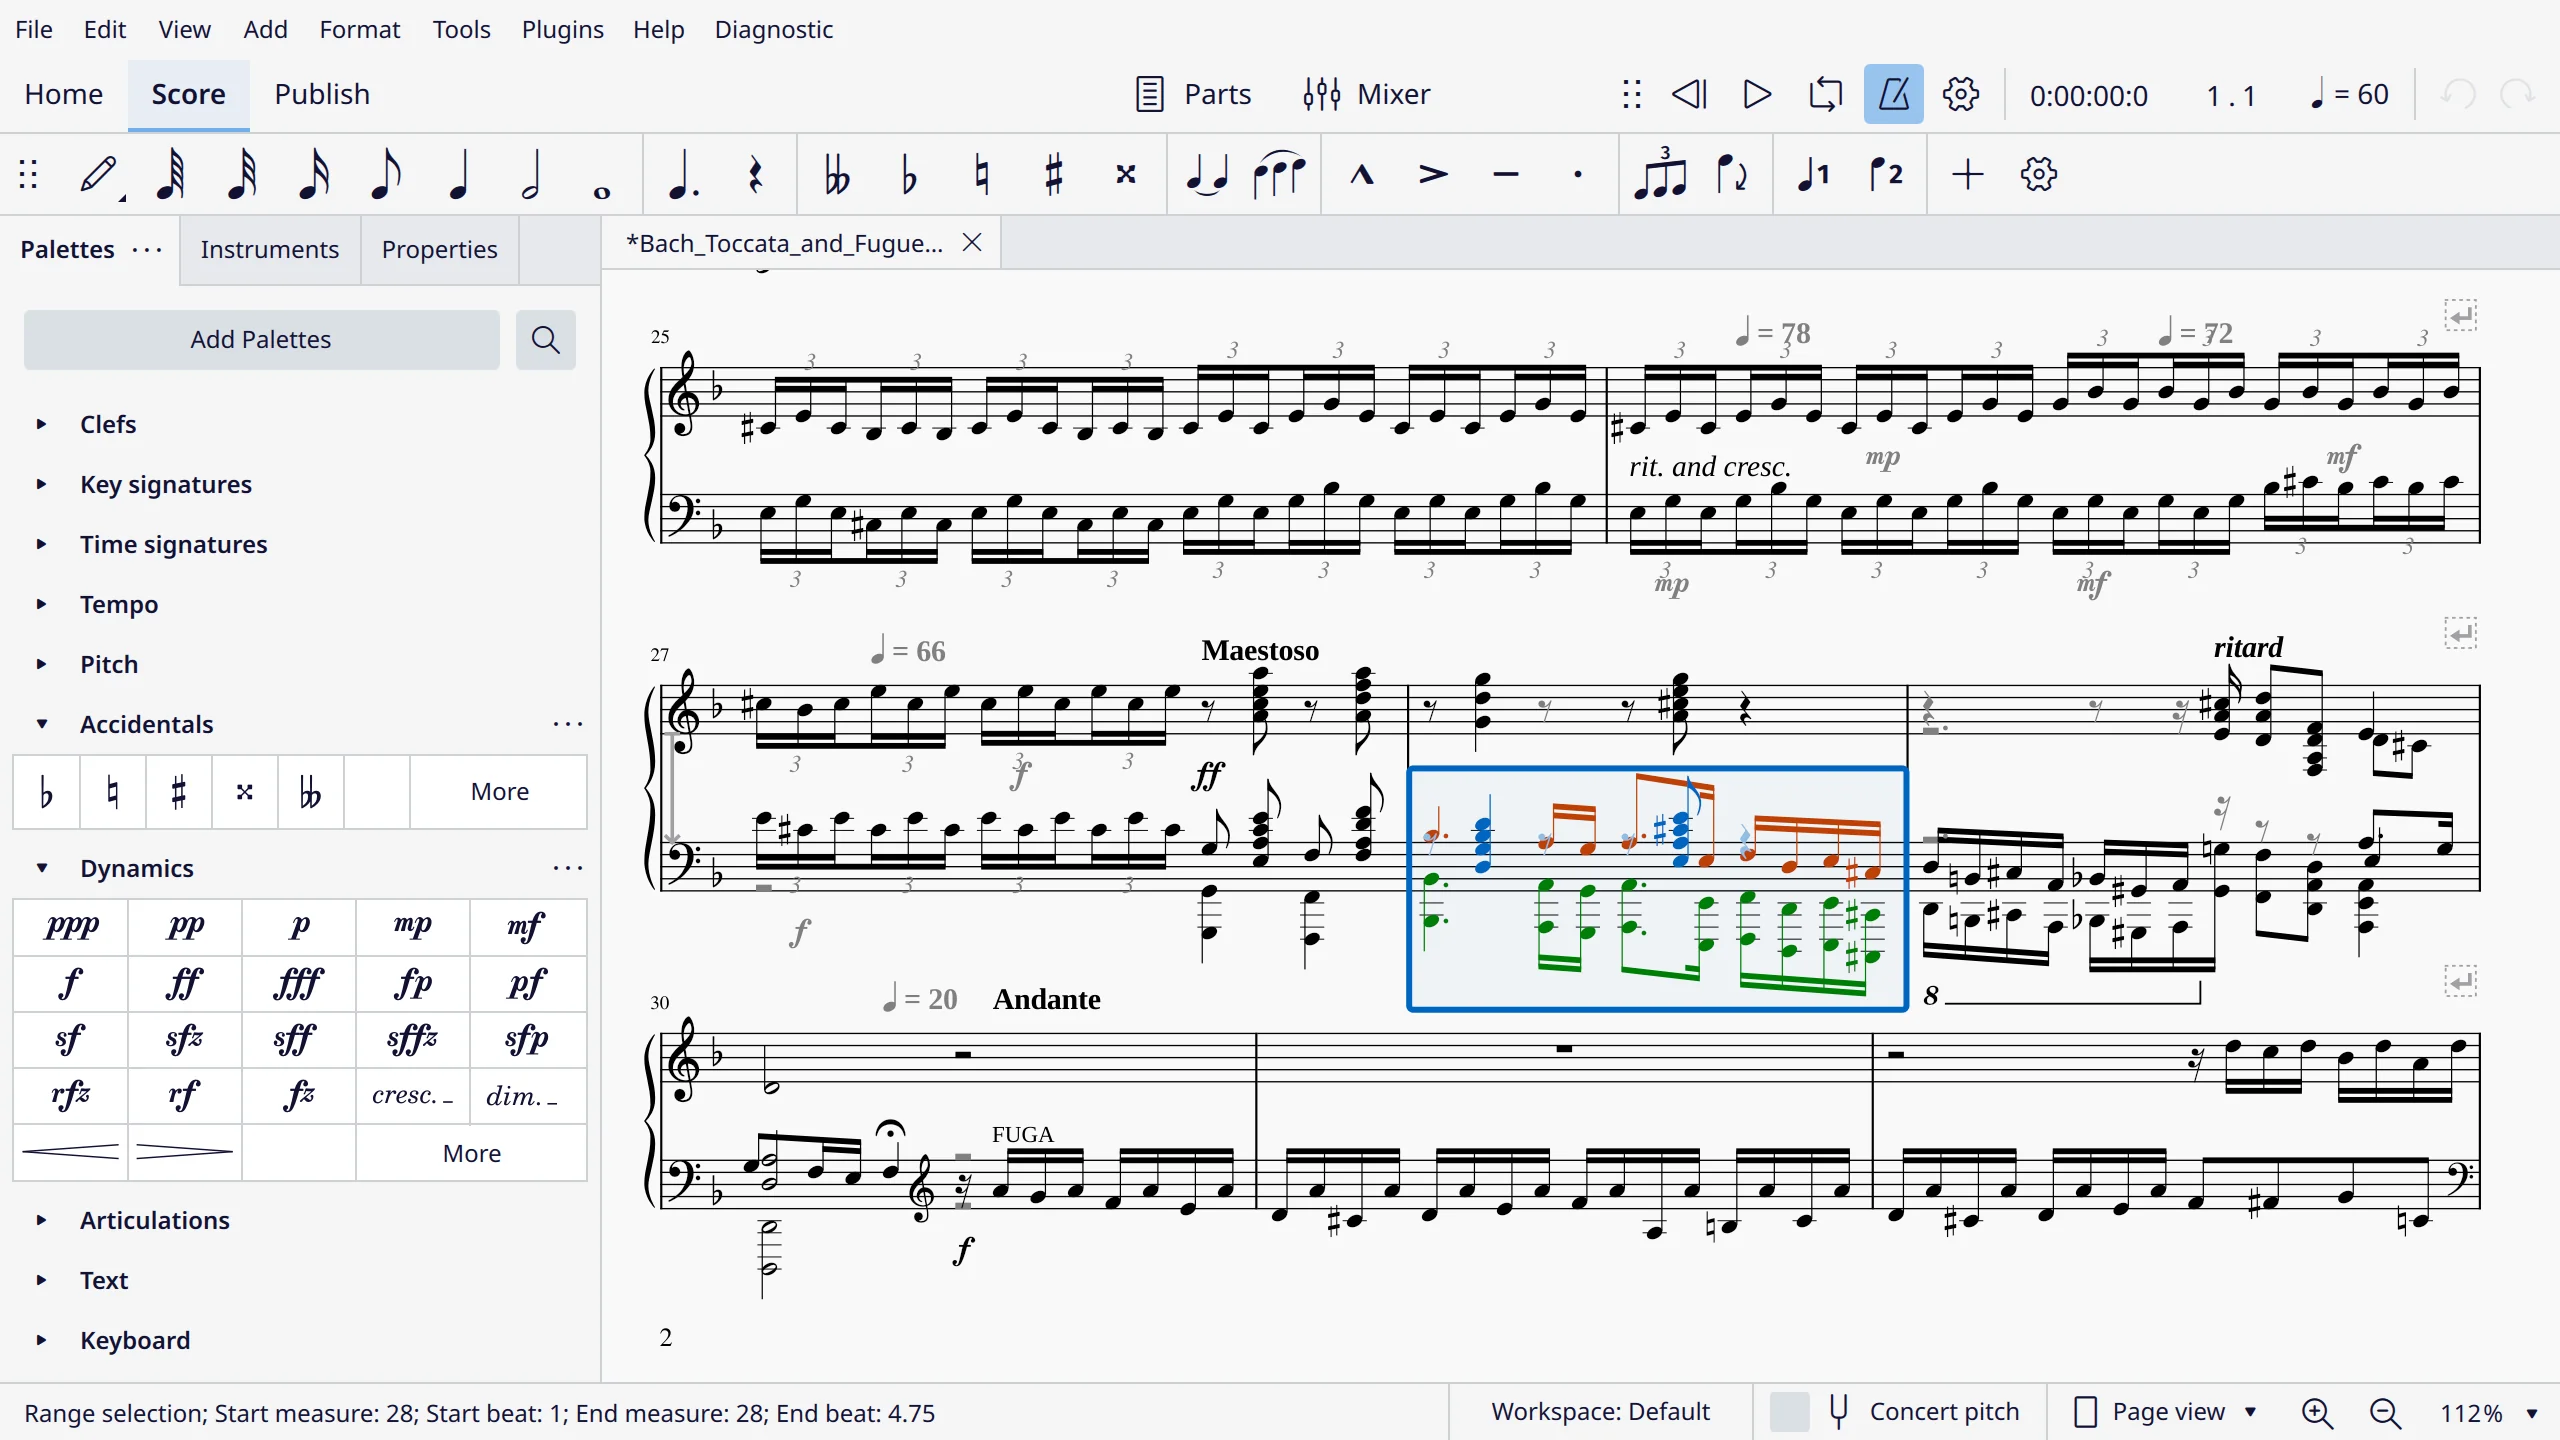This screenshot has height=1440, width=2560.
Task: Zoom in on the score
Action: (x=2317, y=1413)
